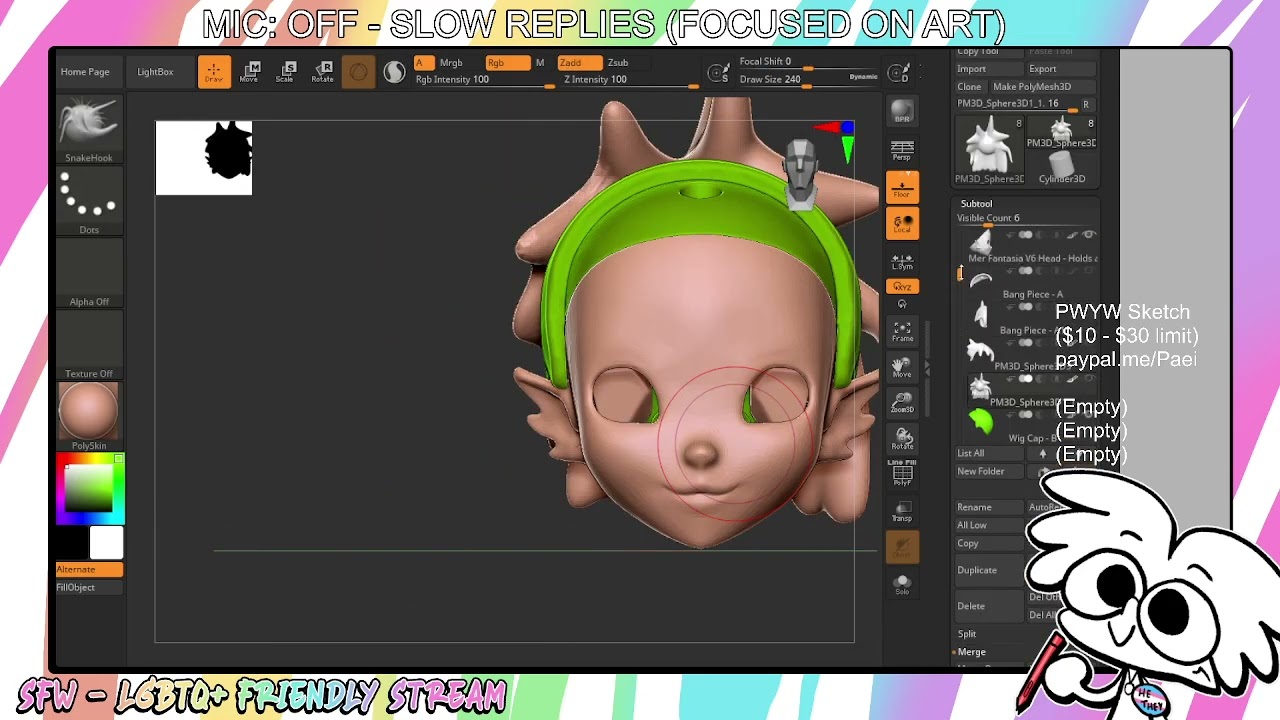This screenshot has height=720, width=1280.
Task: Toggle Perspective view (Persp)
Action: (902, 150)
